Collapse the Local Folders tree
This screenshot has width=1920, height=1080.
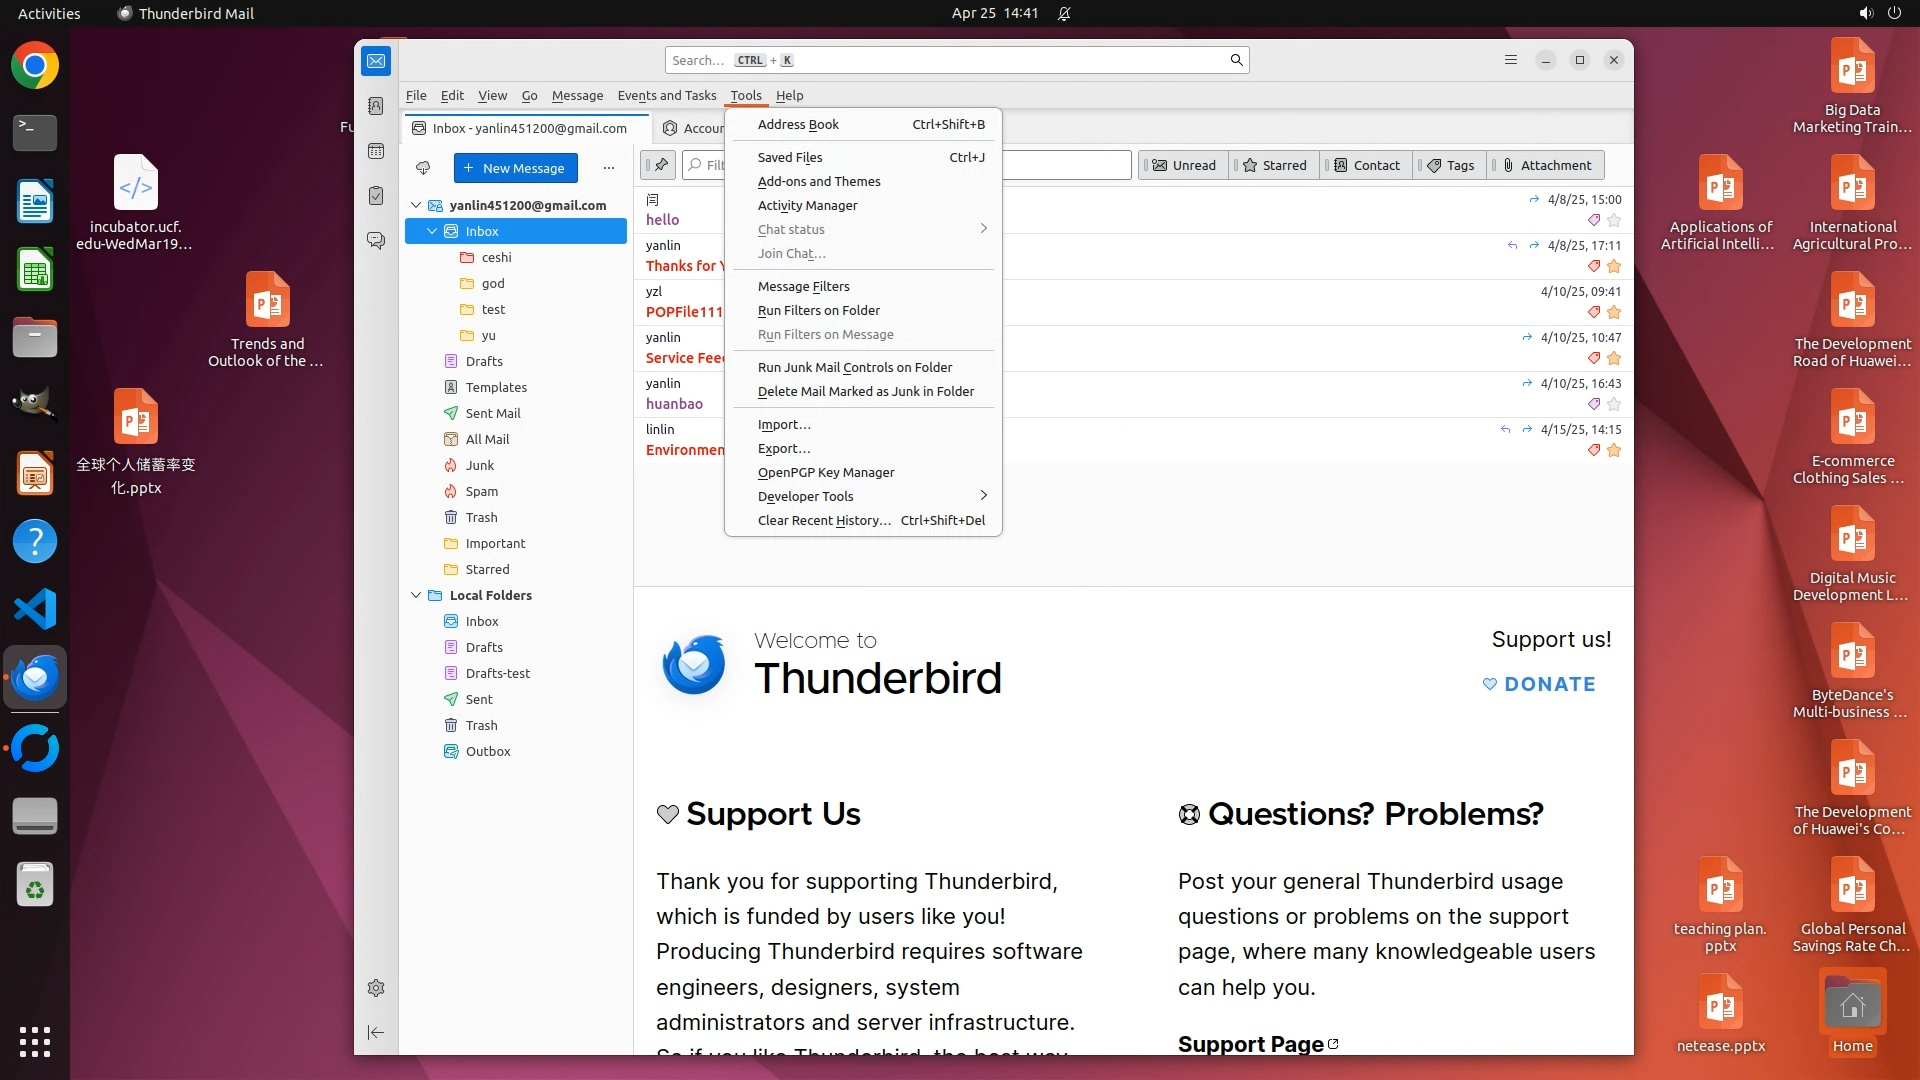point(416,595)
